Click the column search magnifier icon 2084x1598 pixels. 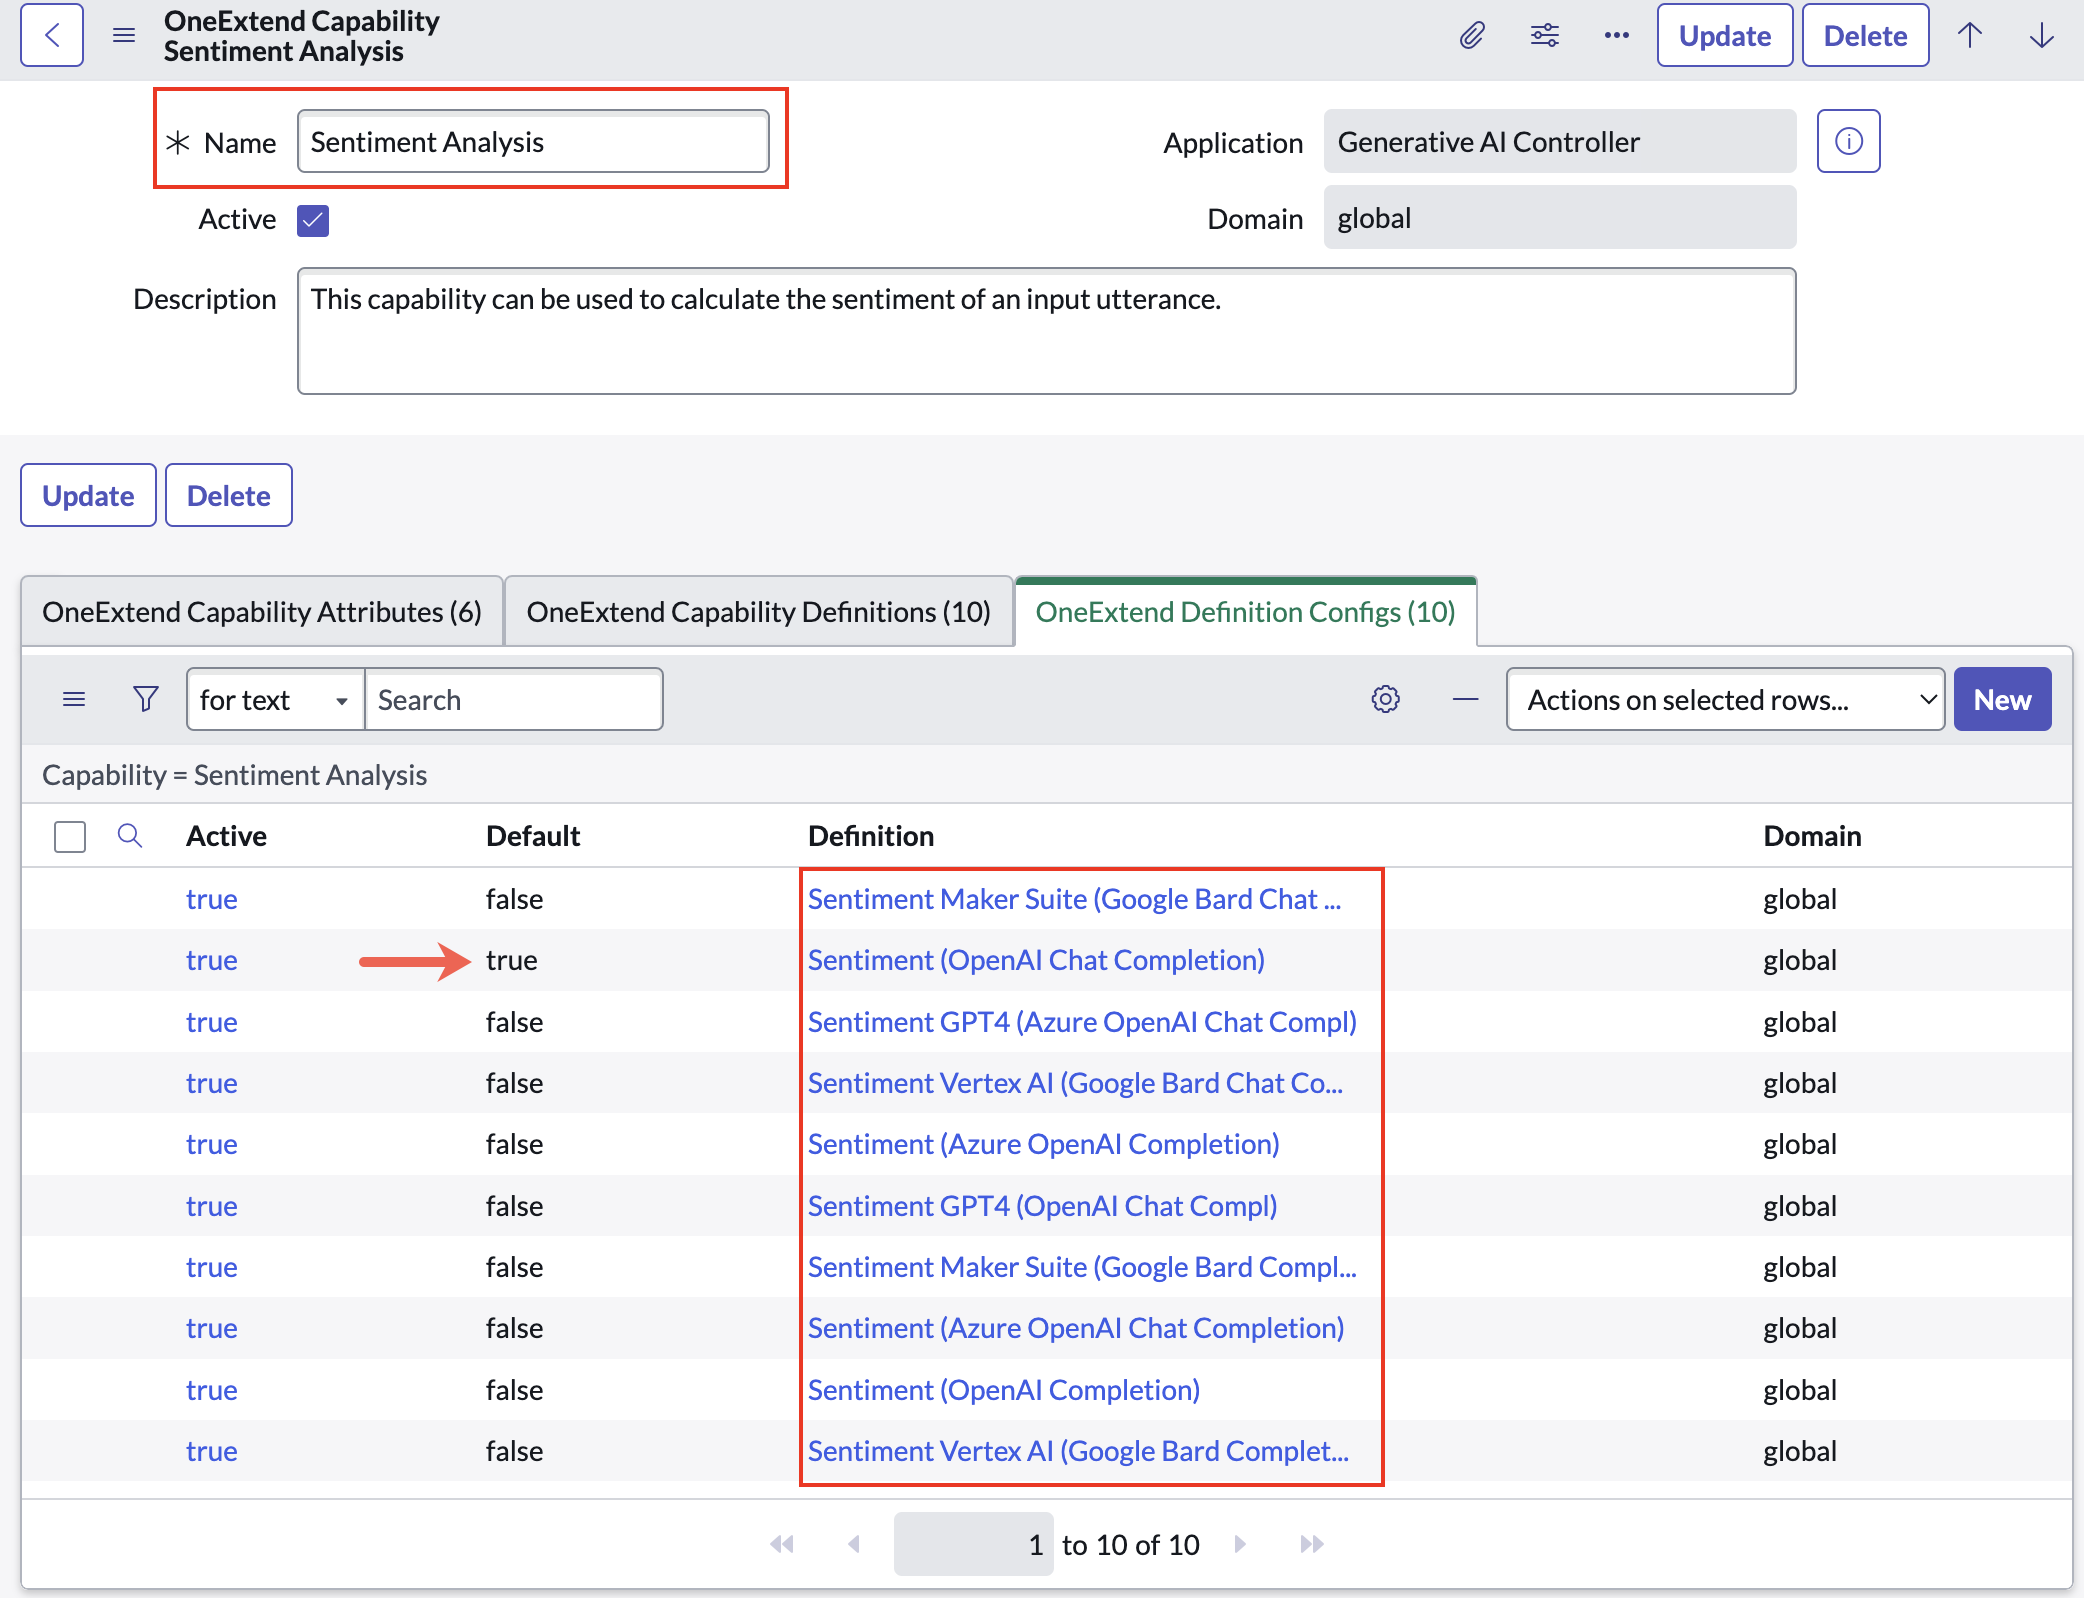point(130,835)
